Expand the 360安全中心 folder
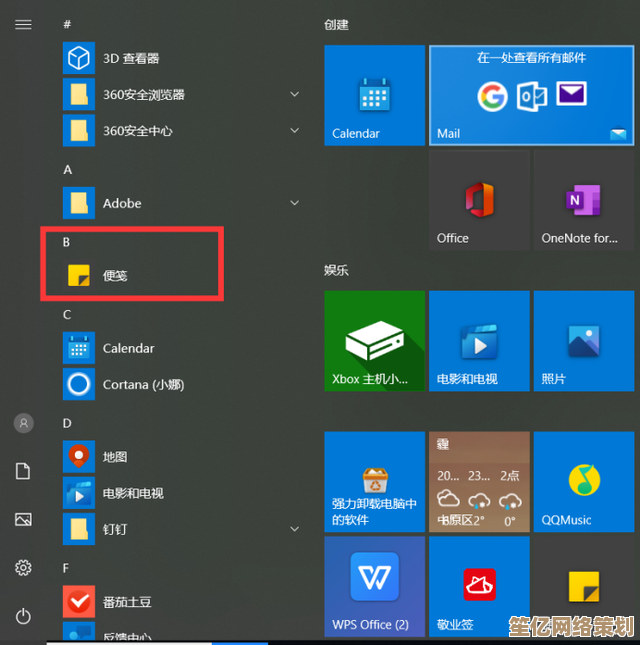The height and width of the screenshot is (645, 640). [x=294, y=131]
